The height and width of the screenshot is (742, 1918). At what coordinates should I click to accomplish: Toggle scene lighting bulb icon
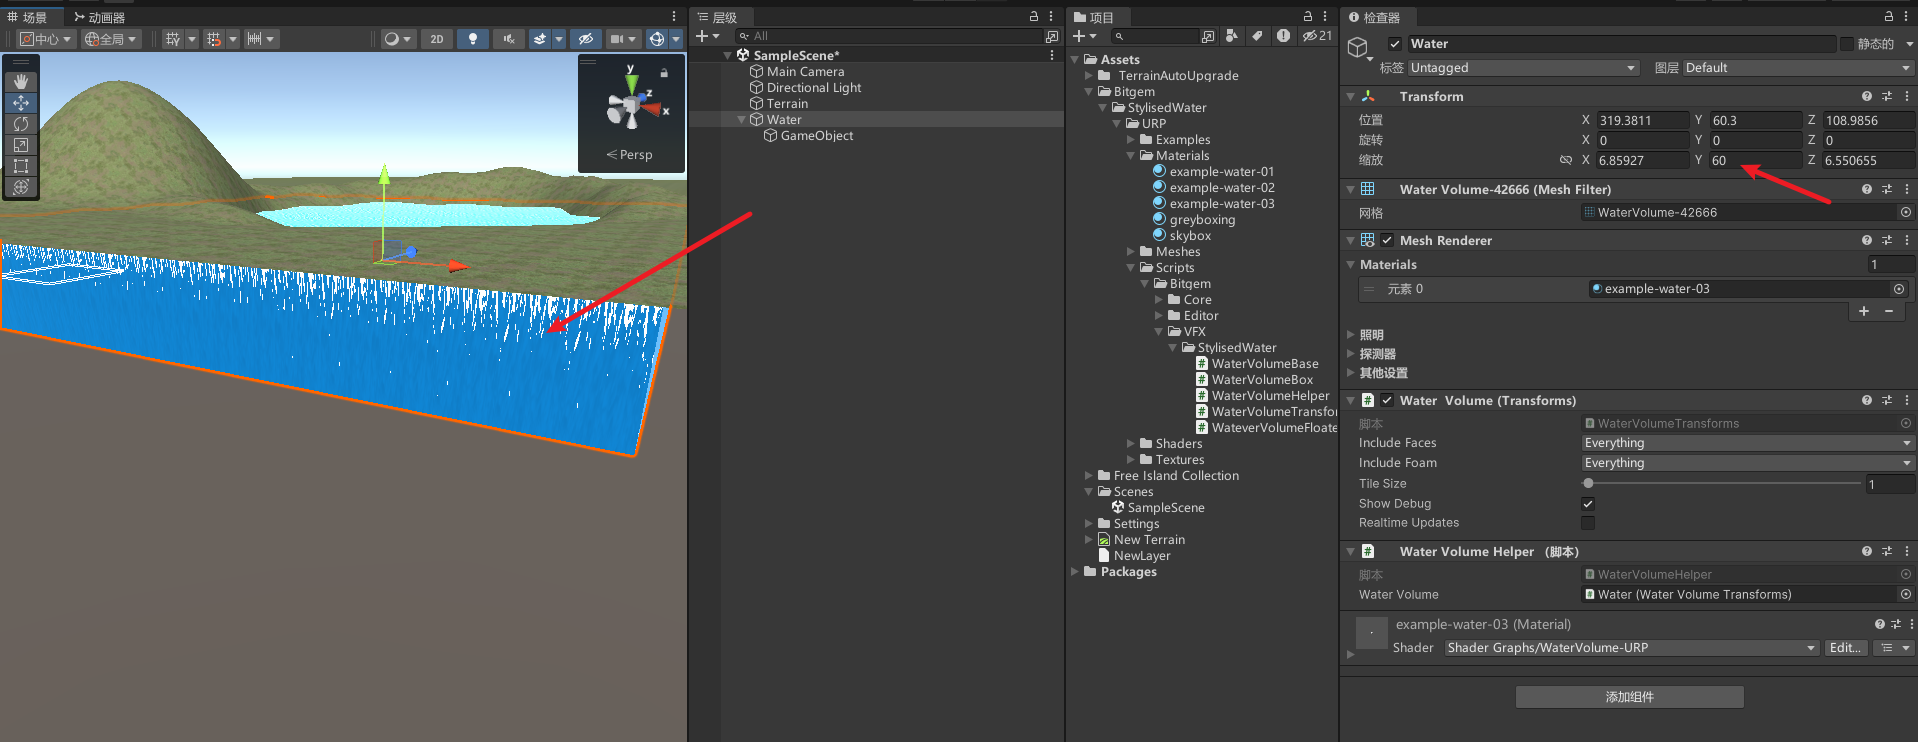pos(473,39)
